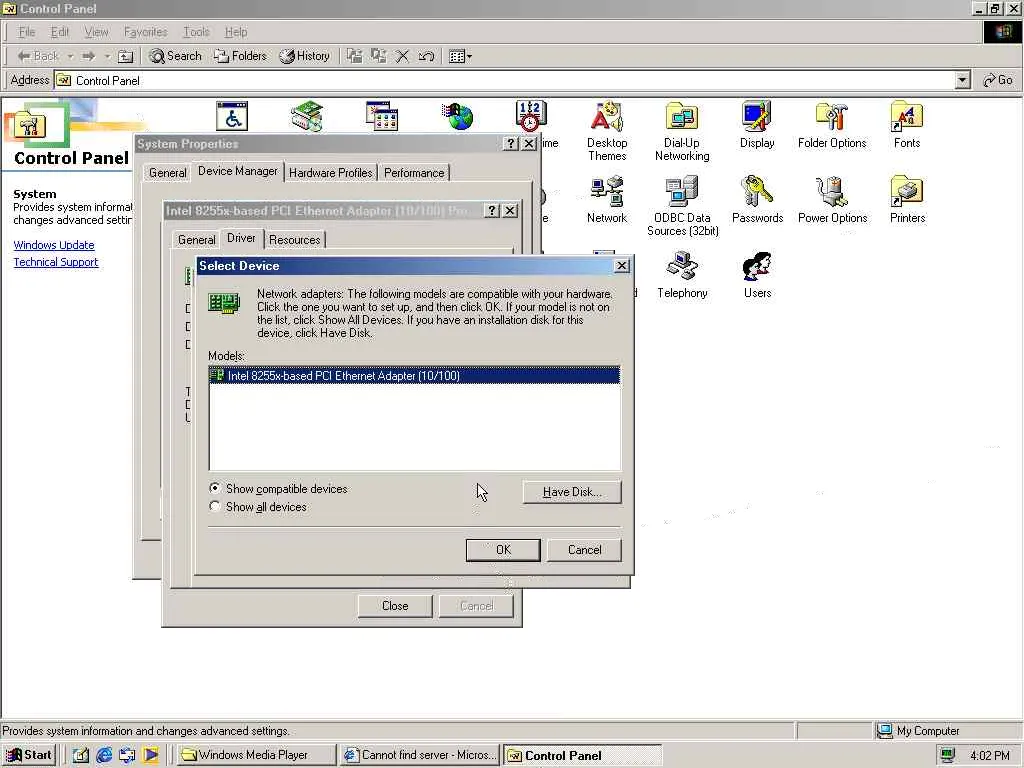Image resolution: width=1024 pixels, height=768 pixels.
Task: Expand the Address bar dropdown arrow
Action: point(962,80)
